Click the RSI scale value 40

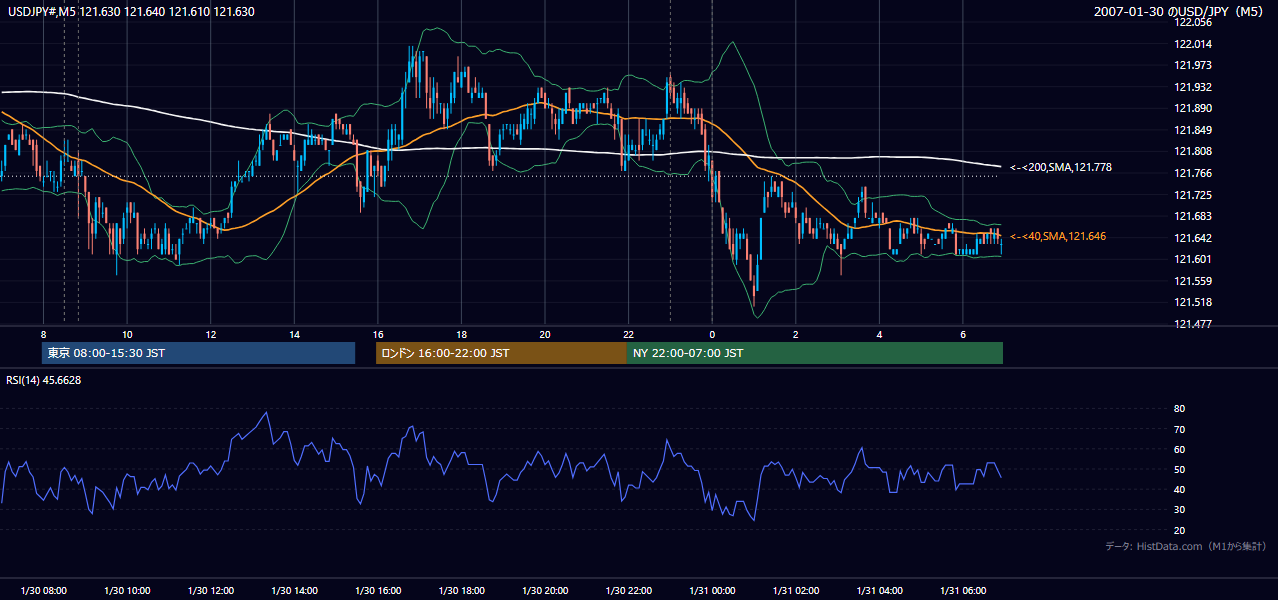[x=1179, y=489]
